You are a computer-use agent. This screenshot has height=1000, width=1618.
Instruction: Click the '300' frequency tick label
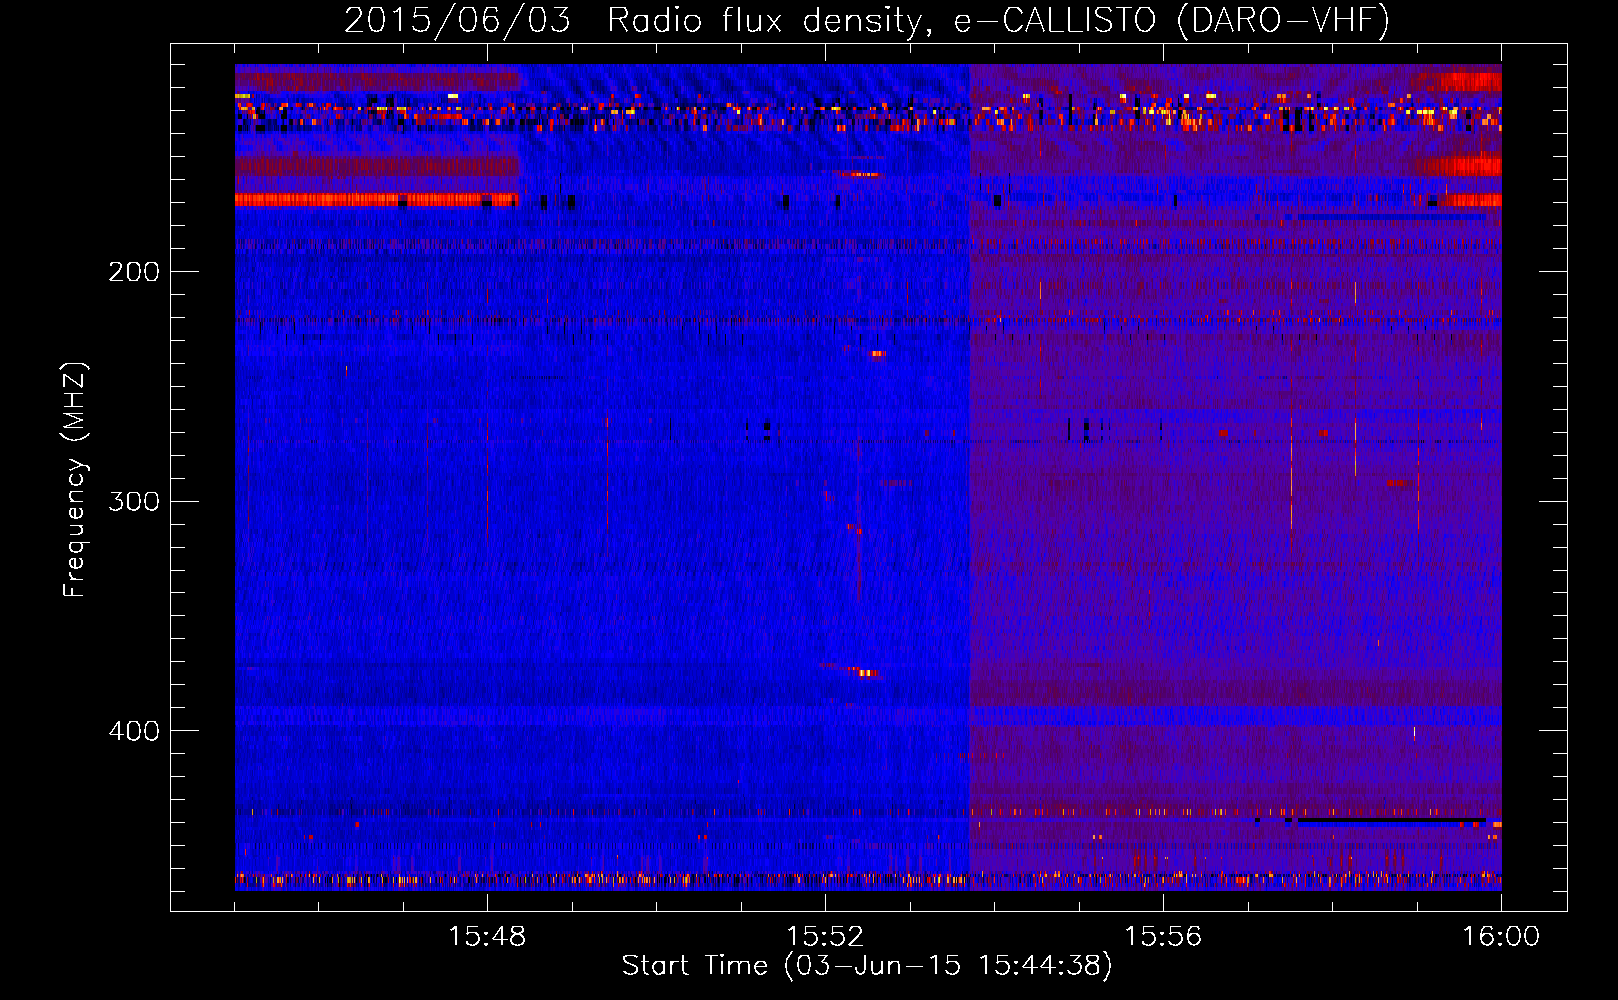tap(134, 501)
